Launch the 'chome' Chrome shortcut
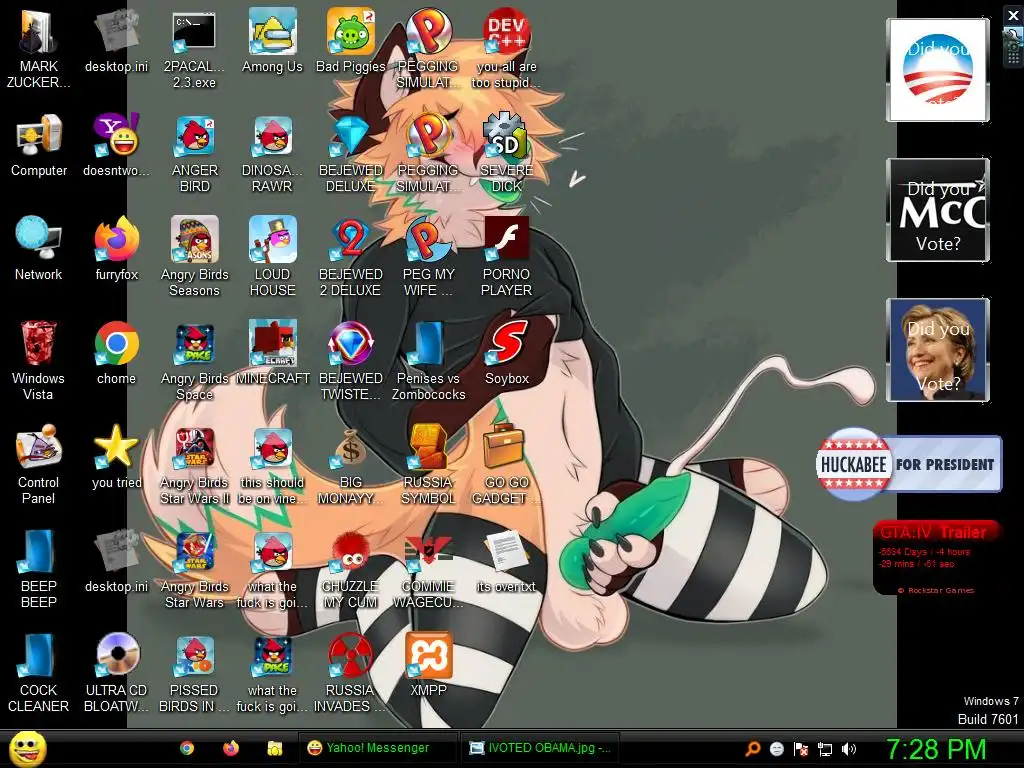The width and height of the screenshot is (1024, 768). tap(116, 353)
